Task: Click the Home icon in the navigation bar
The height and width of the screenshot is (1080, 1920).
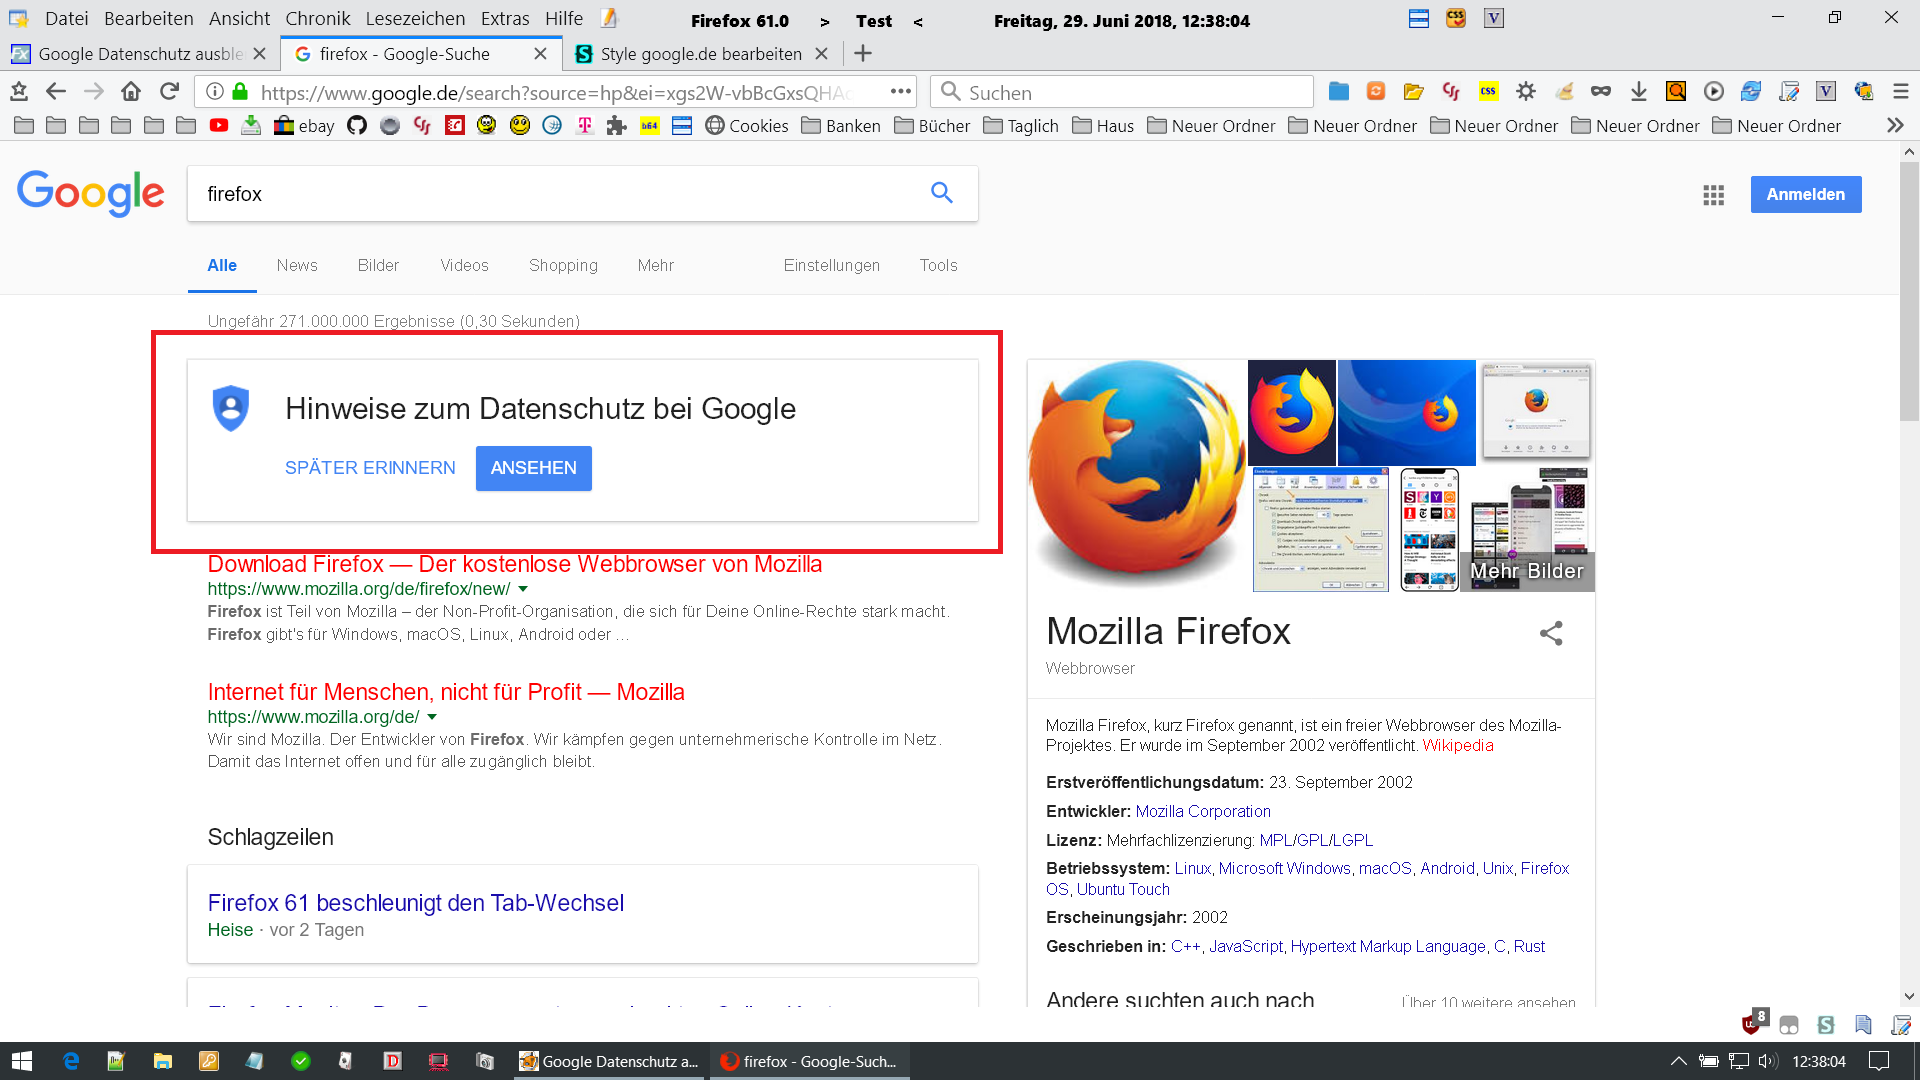Action: pos(131,92)
